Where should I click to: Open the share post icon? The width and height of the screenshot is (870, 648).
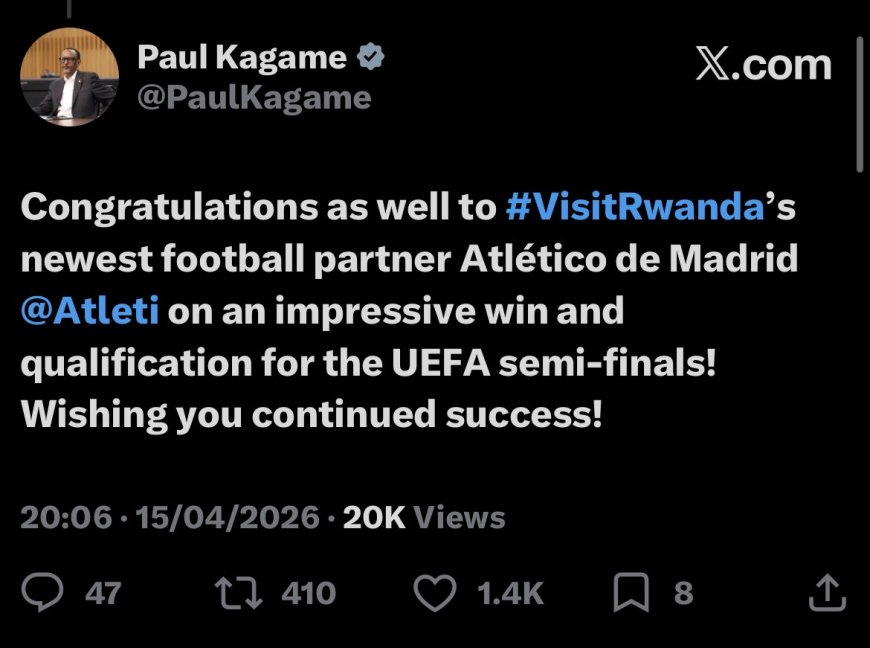(826, 592)
